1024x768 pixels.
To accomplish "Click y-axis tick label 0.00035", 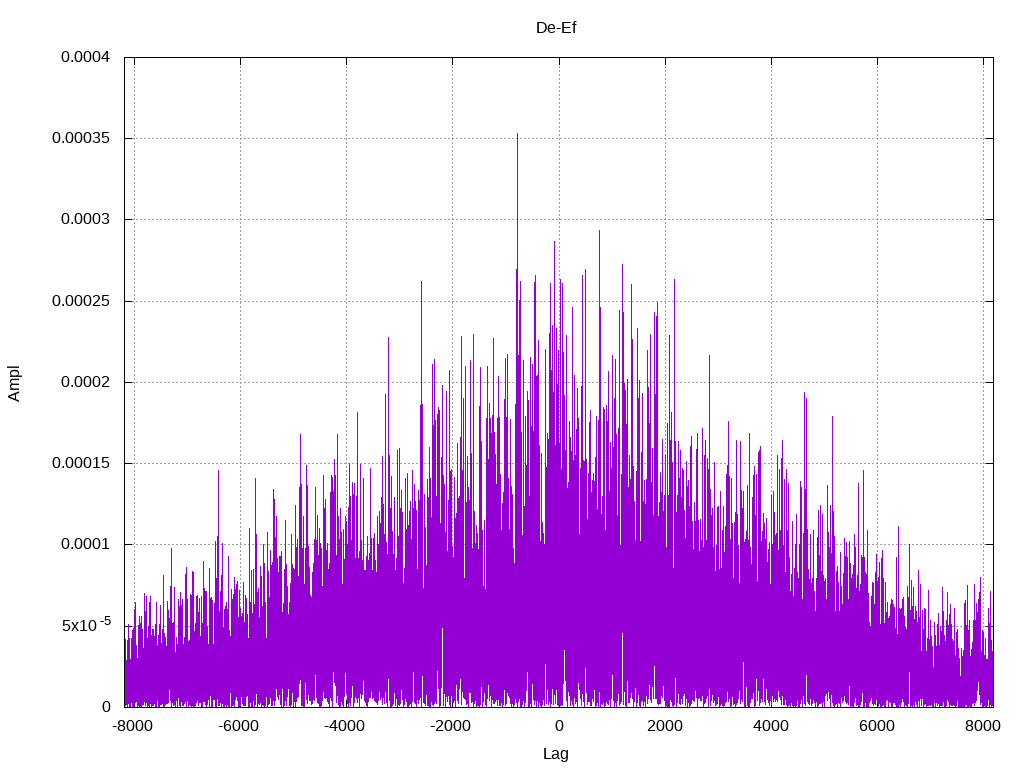I will [81, 138].
